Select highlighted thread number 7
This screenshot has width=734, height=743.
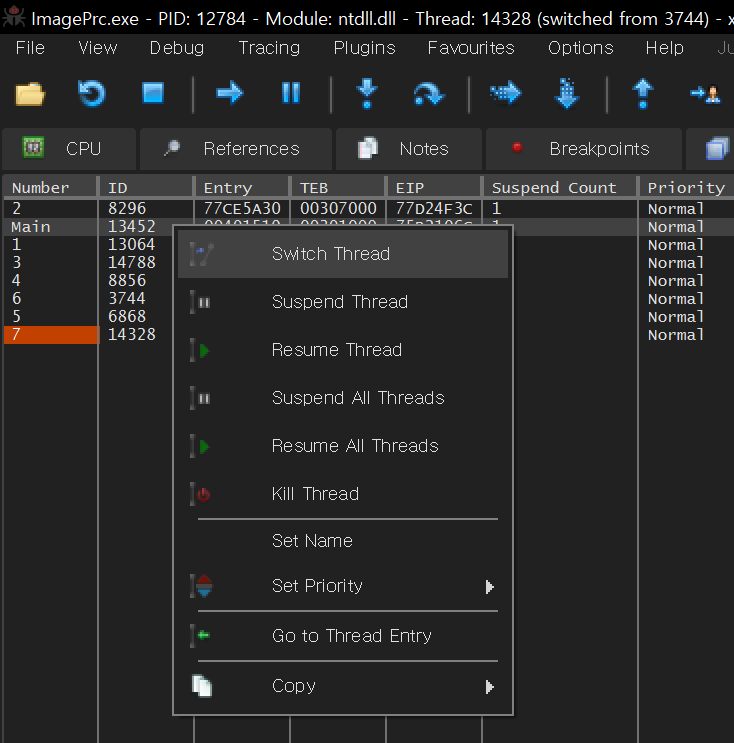click(51, 335)
